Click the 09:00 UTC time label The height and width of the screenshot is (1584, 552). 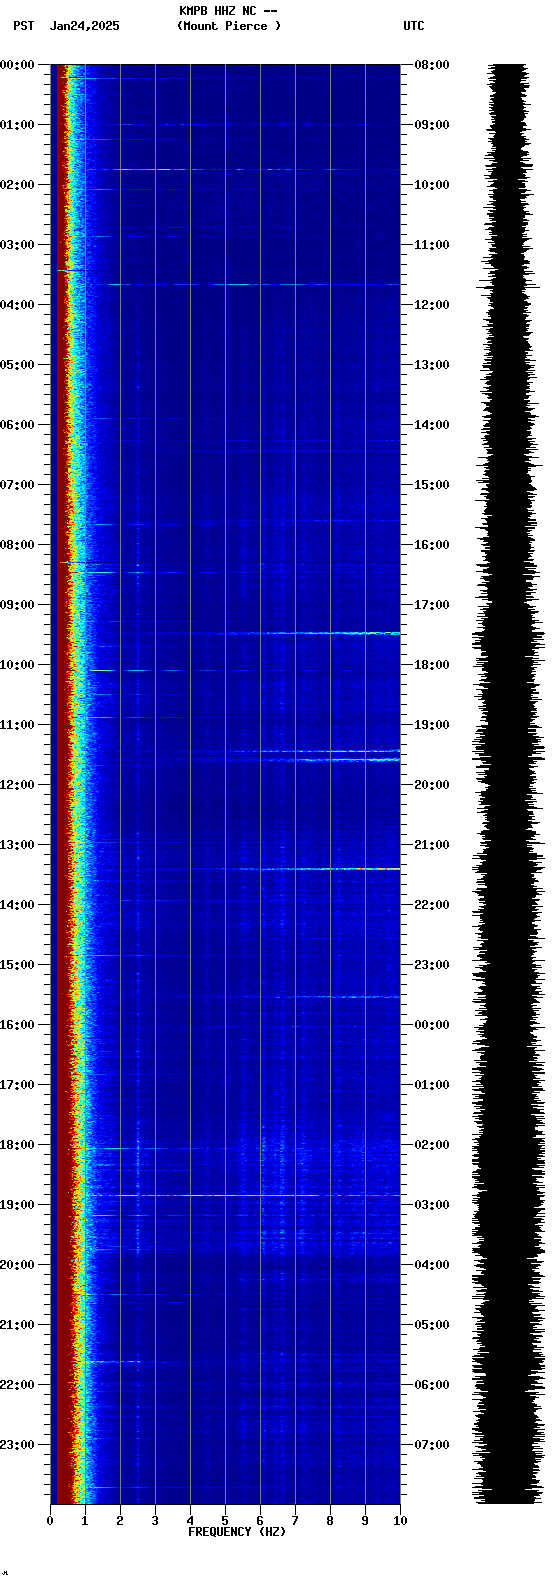tap(432, 125)
